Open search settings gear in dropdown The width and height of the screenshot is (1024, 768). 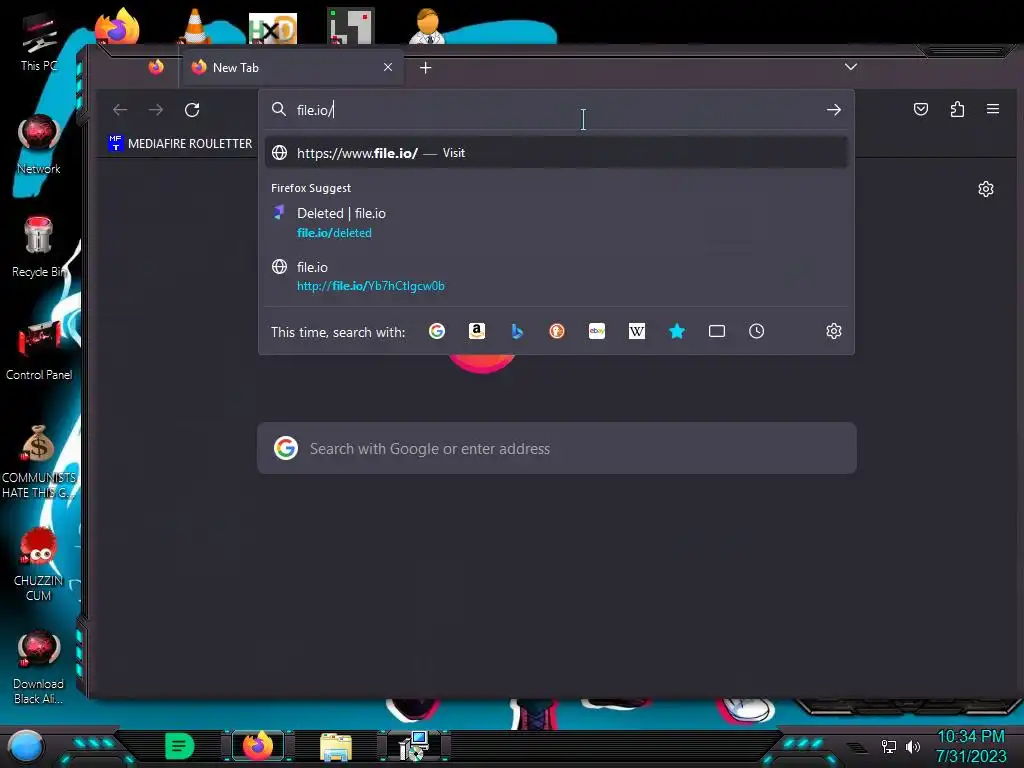point(833,331)
